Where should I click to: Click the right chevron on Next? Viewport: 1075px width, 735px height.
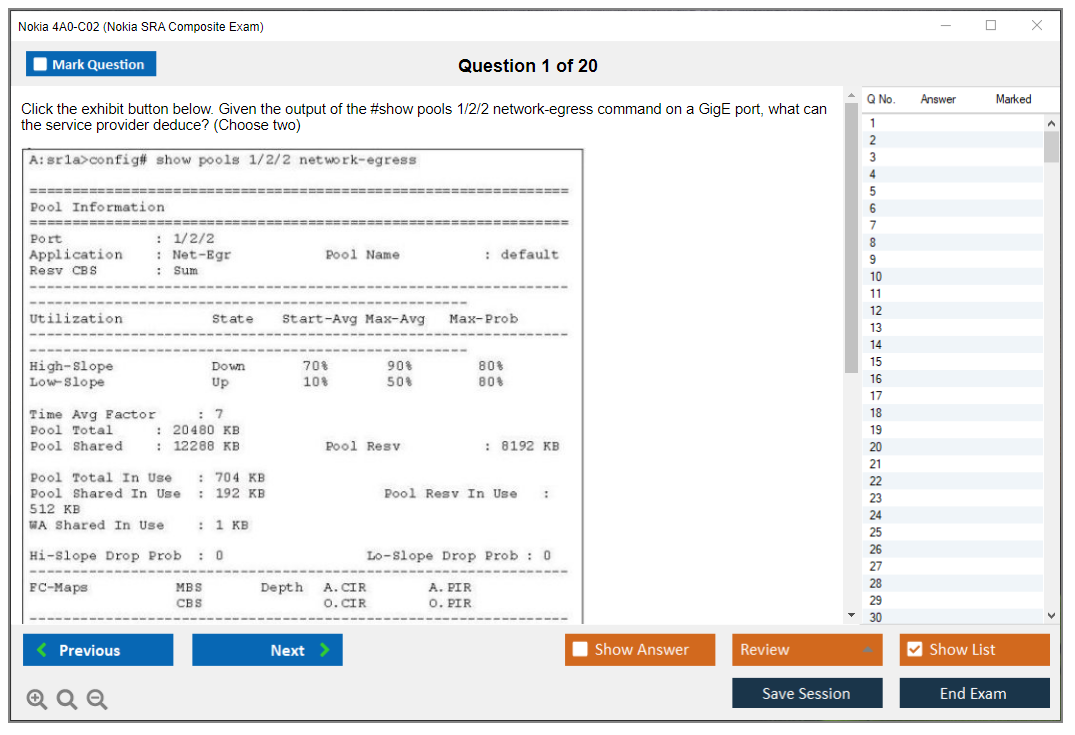click(324, 650)
